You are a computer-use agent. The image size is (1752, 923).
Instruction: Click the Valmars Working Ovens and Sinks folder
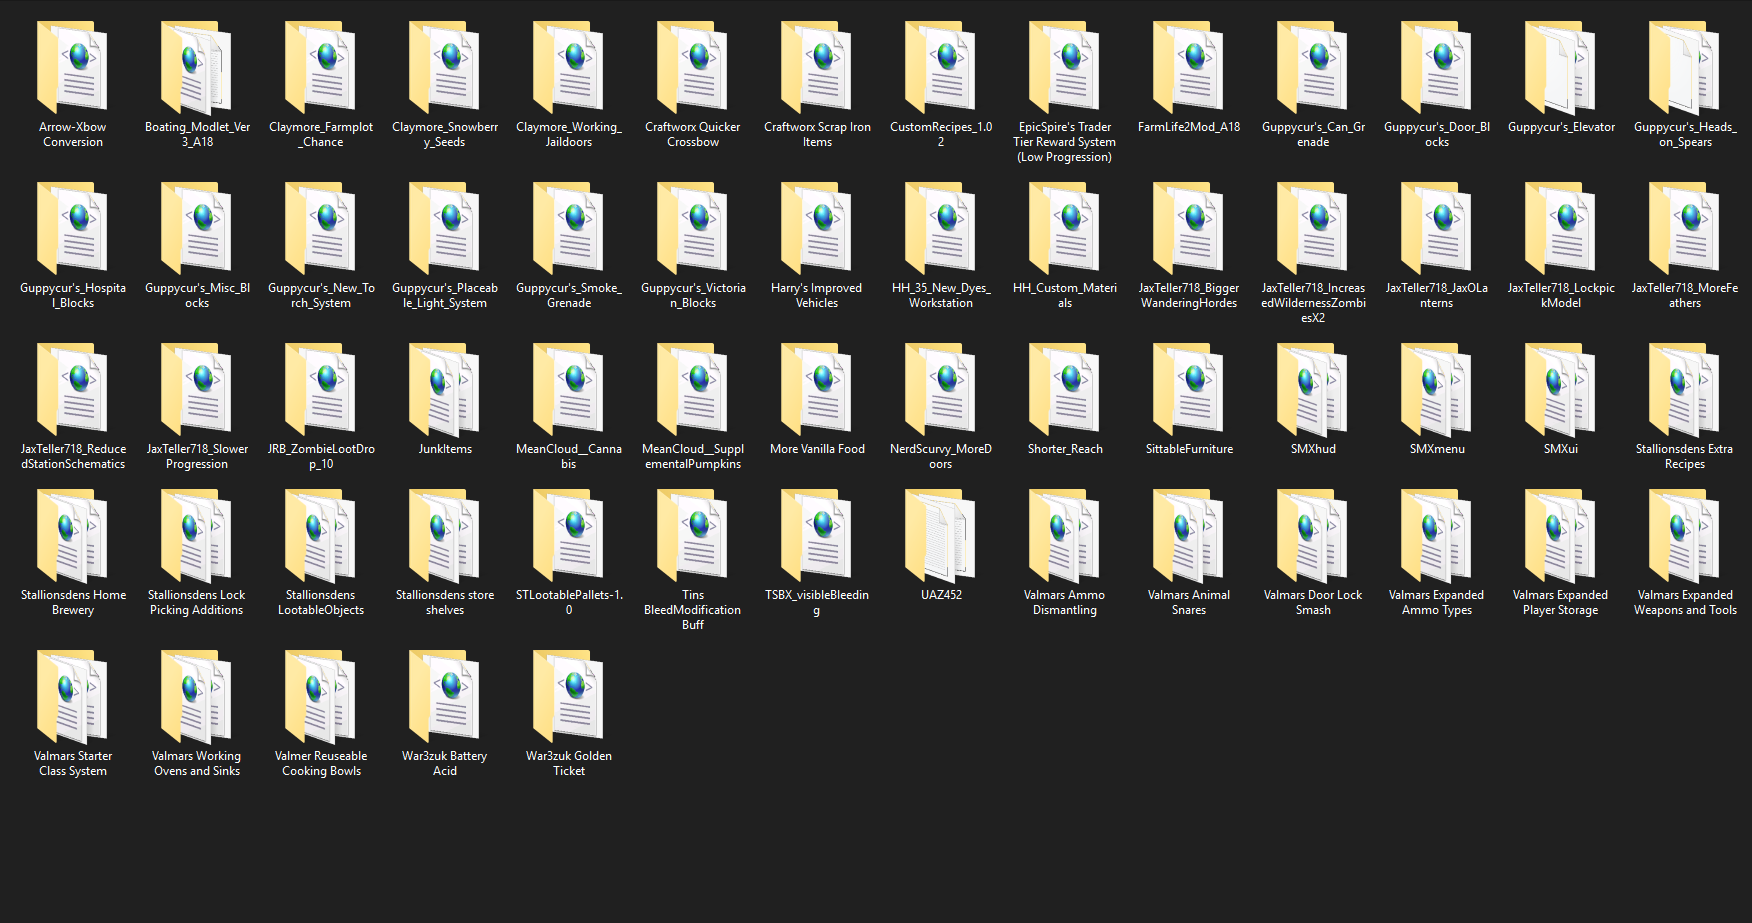click(197, 697)
